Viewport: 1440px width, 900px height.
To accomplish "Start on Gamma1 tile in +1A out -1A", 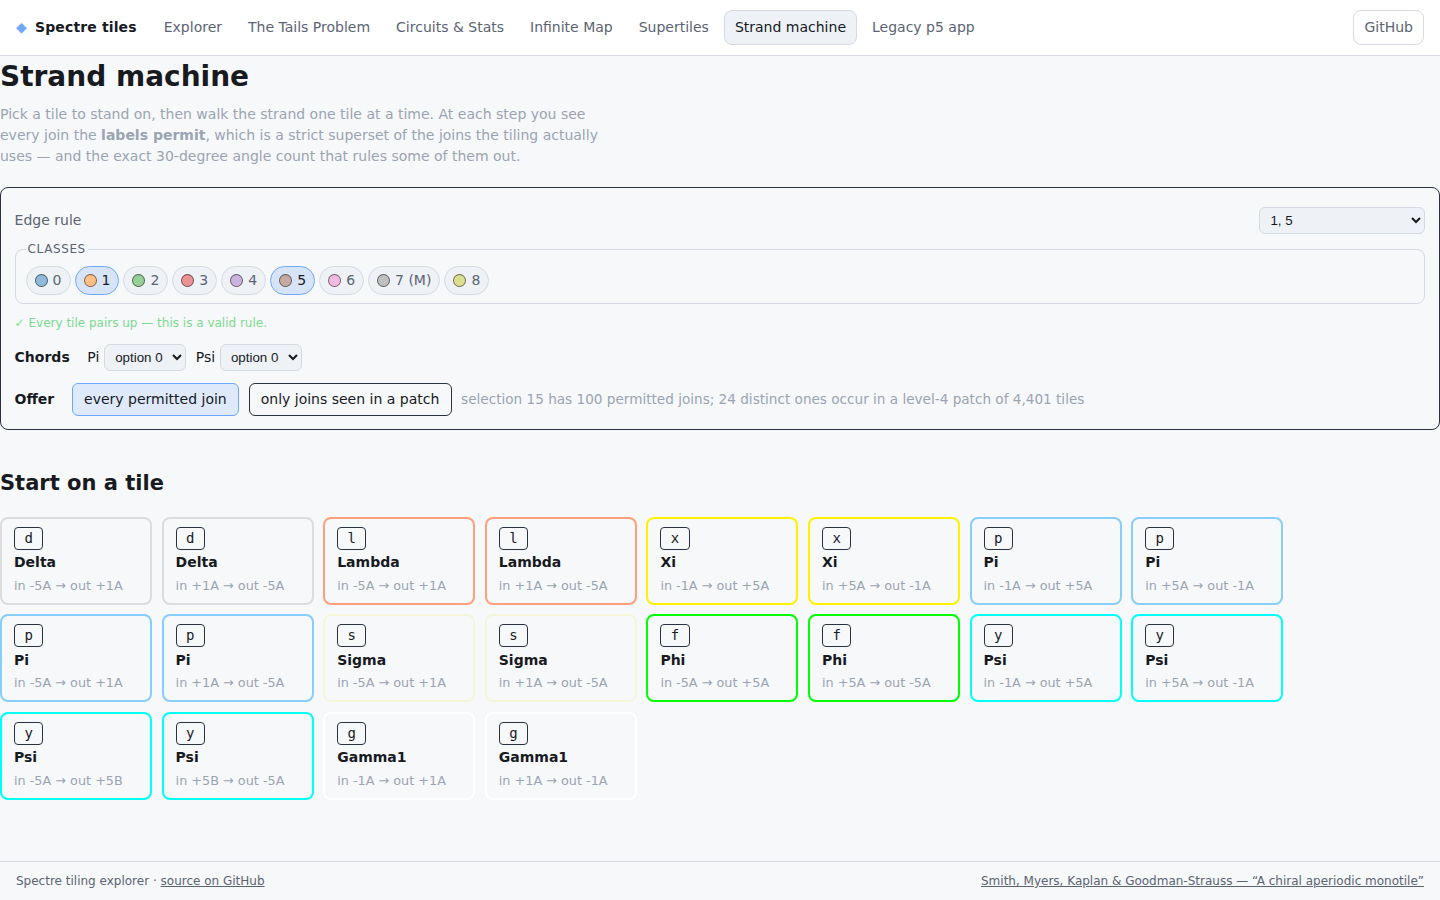I will 561,756.
